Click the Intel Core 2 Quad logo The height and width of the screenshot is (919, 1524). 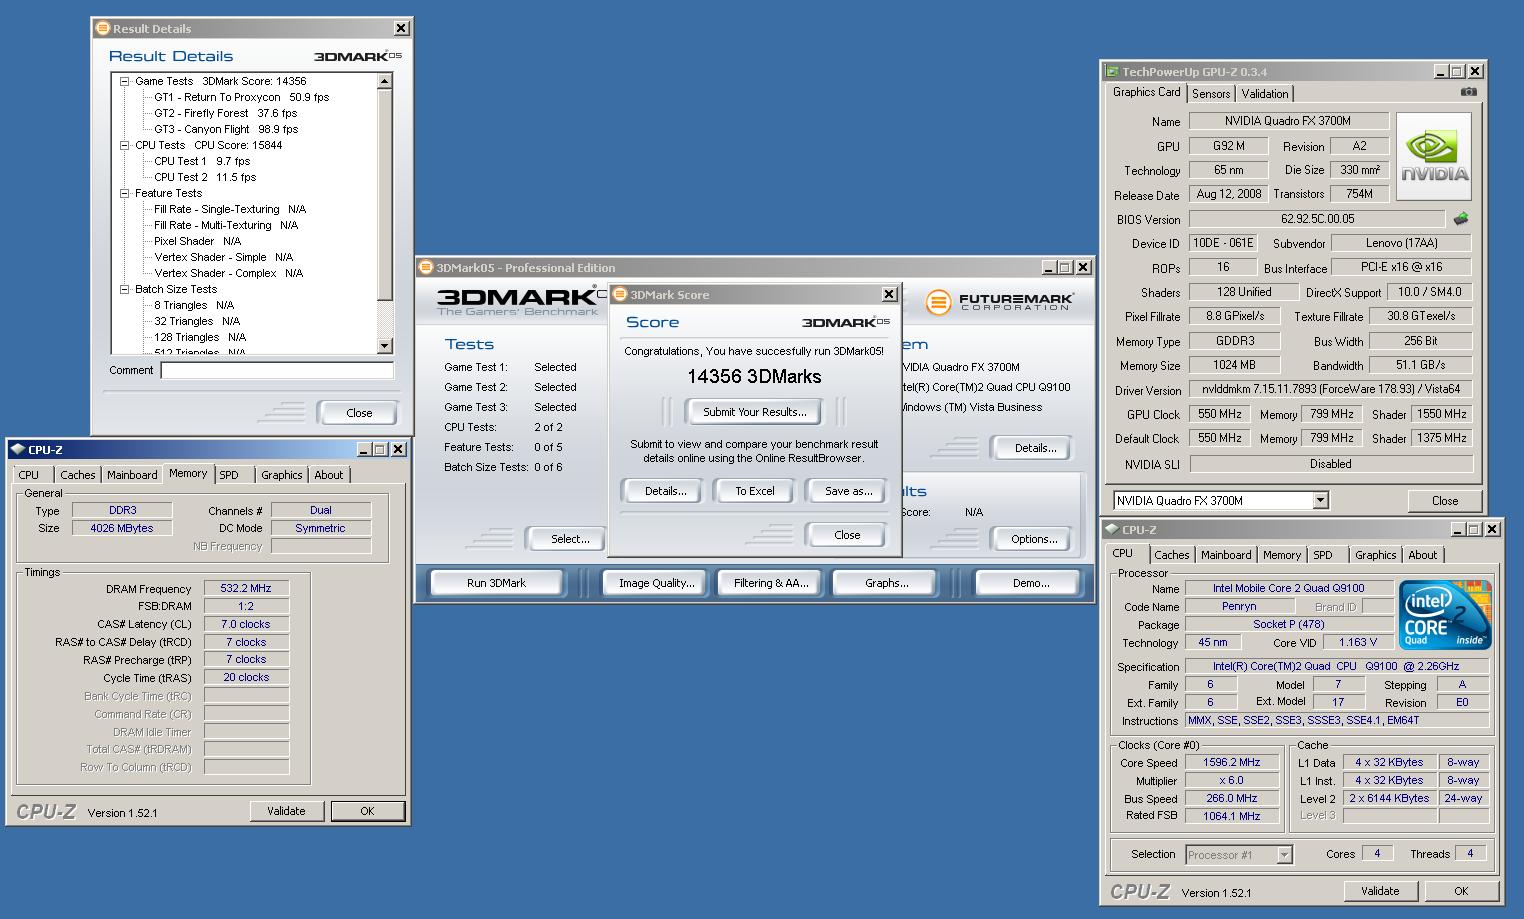tap(1445, 614)
